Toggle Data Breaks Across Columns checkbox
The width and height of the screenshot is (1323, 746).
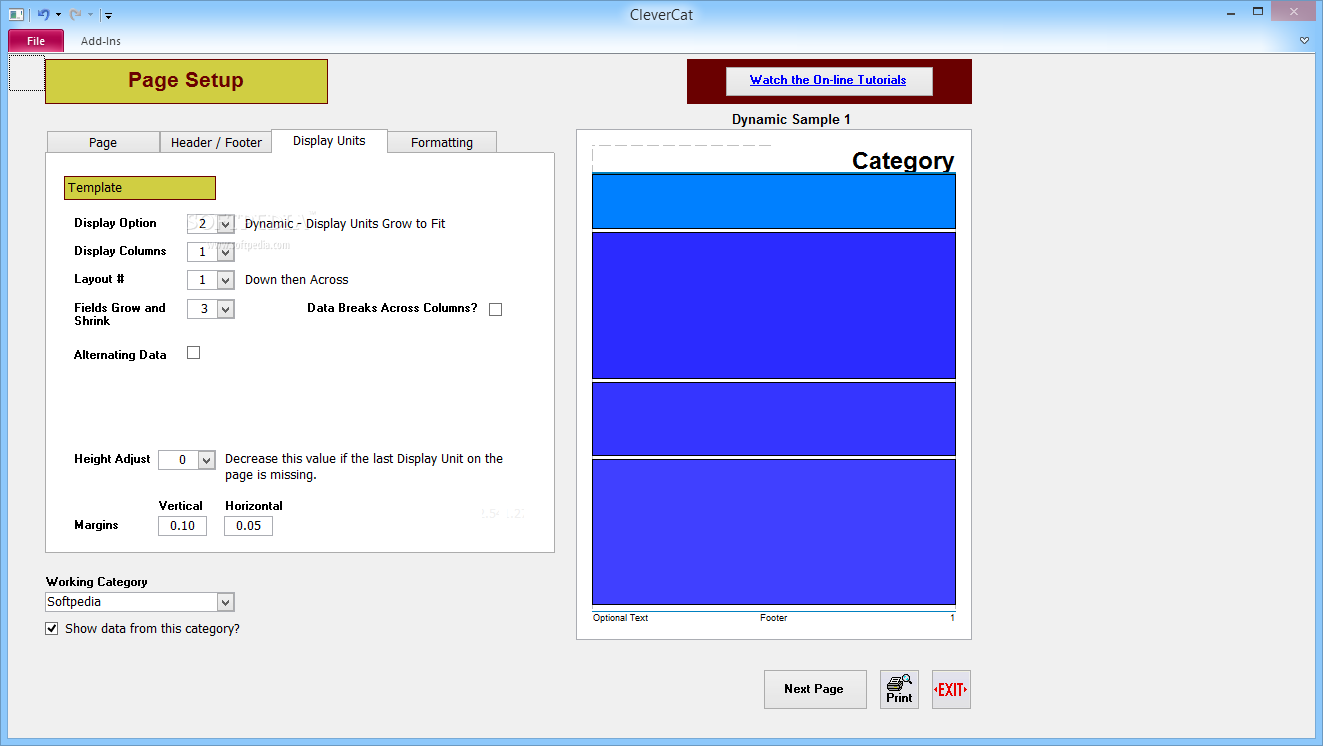click(x=495, y=309)
